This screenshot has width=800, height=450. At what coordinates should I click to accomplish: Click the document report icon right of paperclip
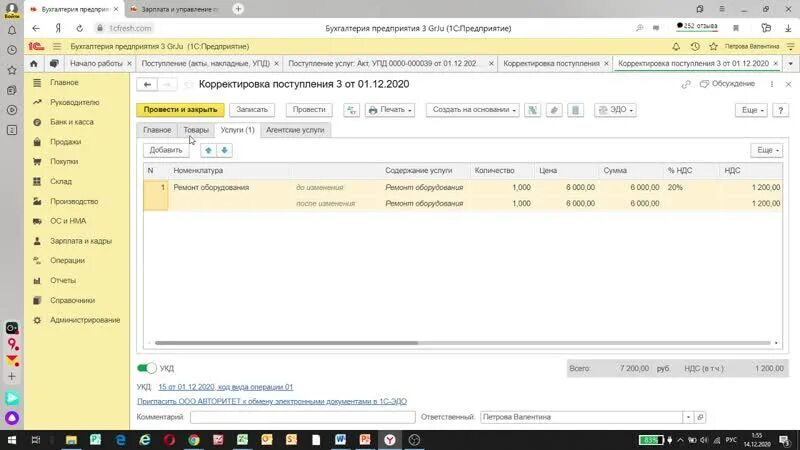tap(576, 110)
